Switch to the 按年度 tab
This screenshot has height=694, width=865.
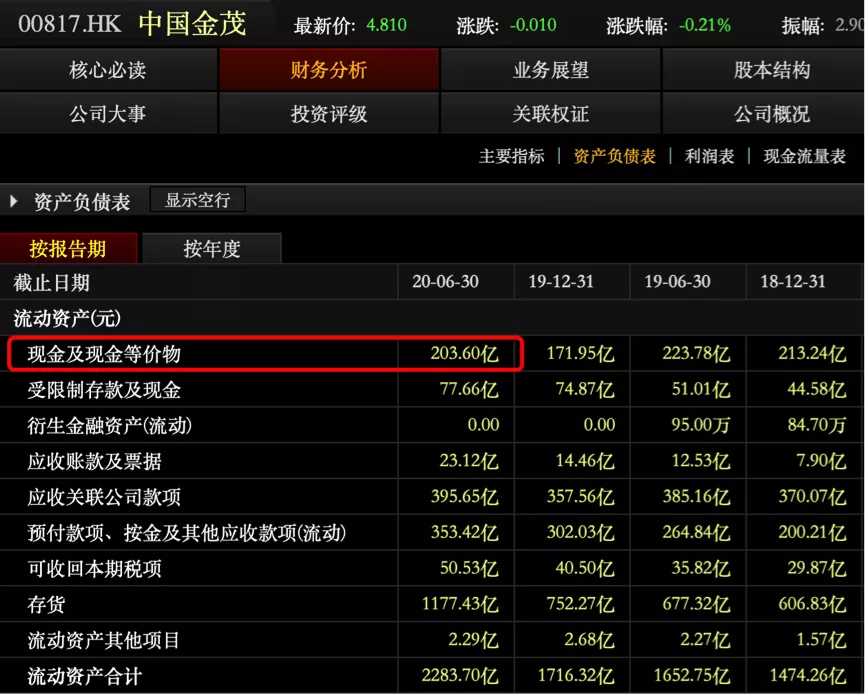coord(212,249)
